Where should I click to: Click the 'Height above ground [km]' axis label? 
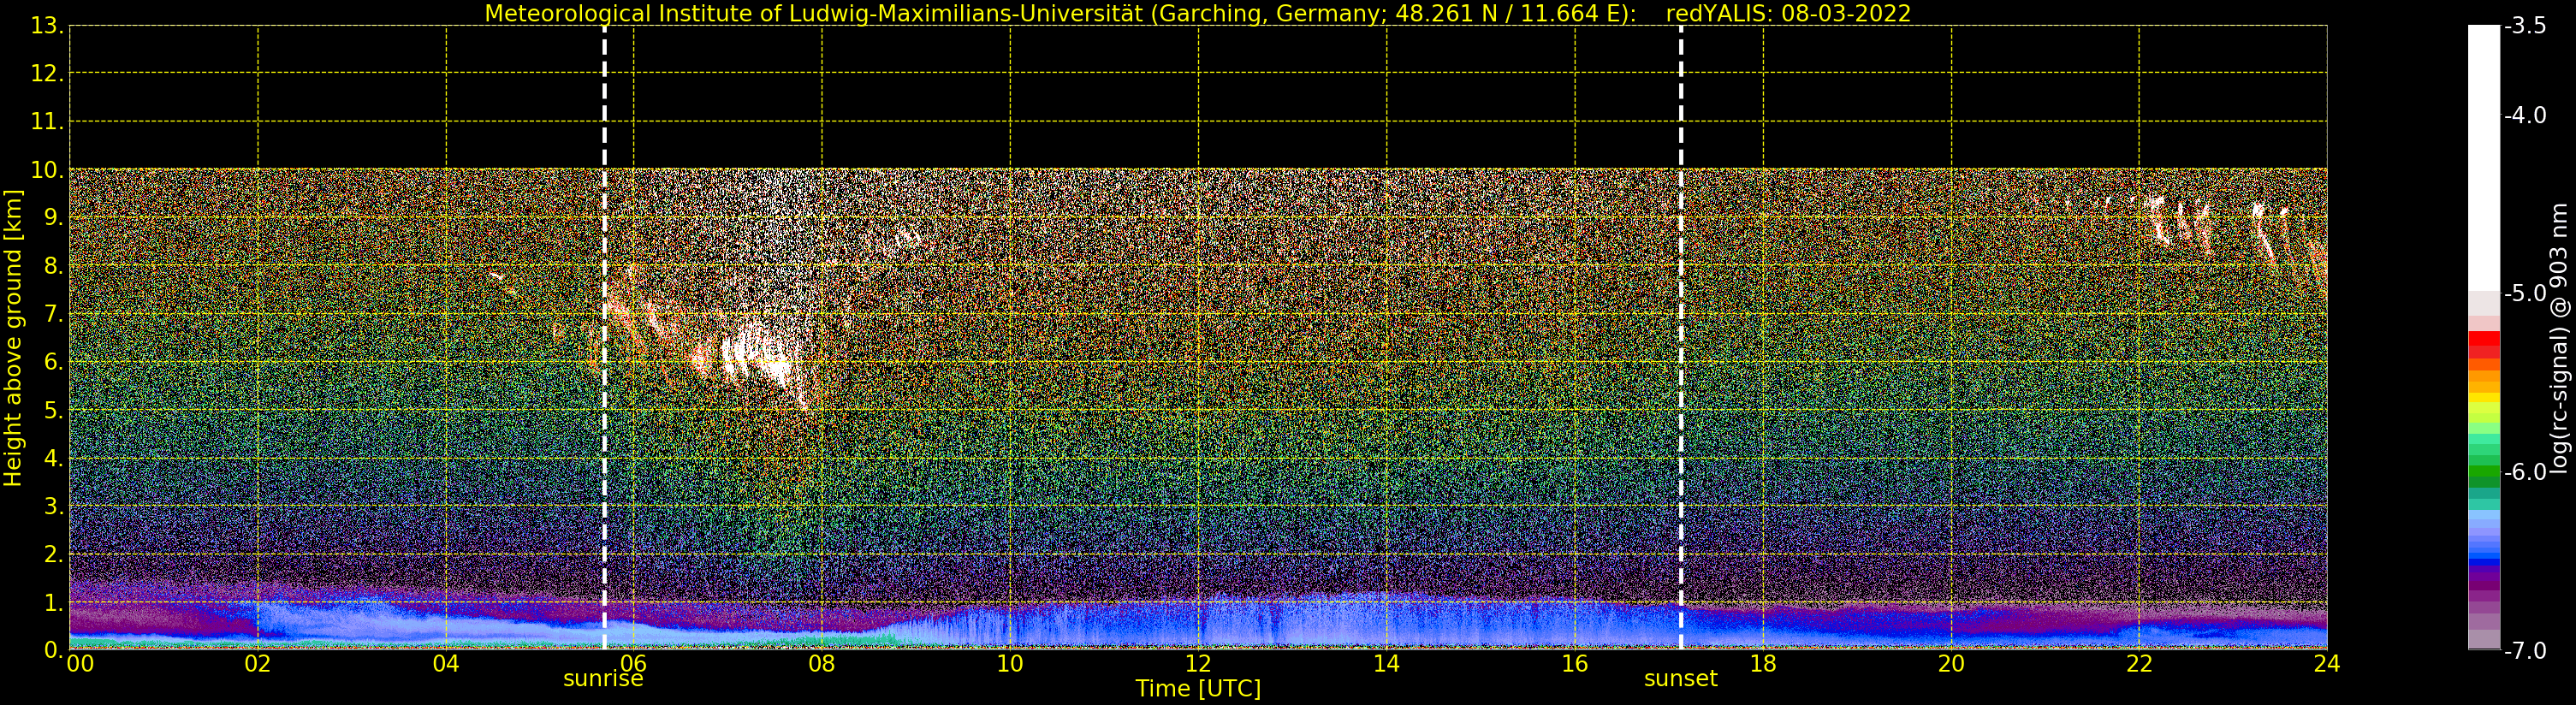tap(13, 338)
